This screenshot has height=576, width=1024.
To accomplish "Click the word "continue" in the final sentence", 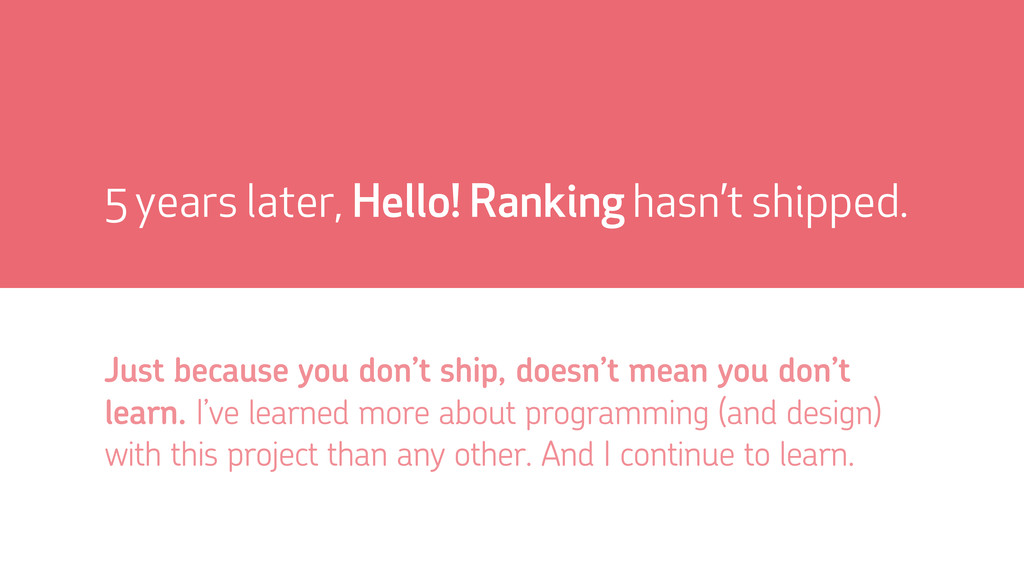I will pyautogui.click(x=685, y=456).
